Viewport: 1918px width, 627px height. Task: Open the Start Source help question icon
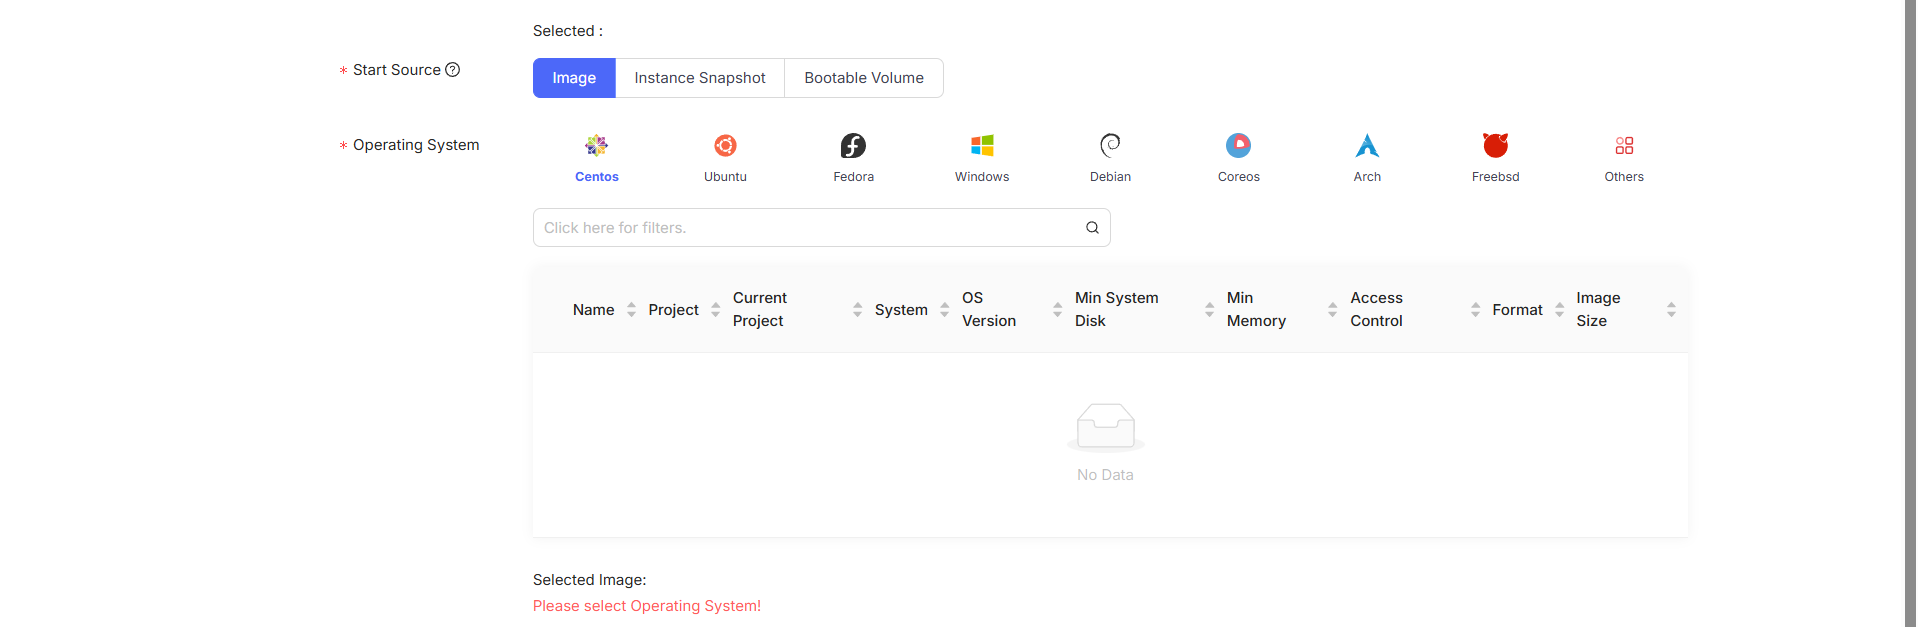point(452,70)
